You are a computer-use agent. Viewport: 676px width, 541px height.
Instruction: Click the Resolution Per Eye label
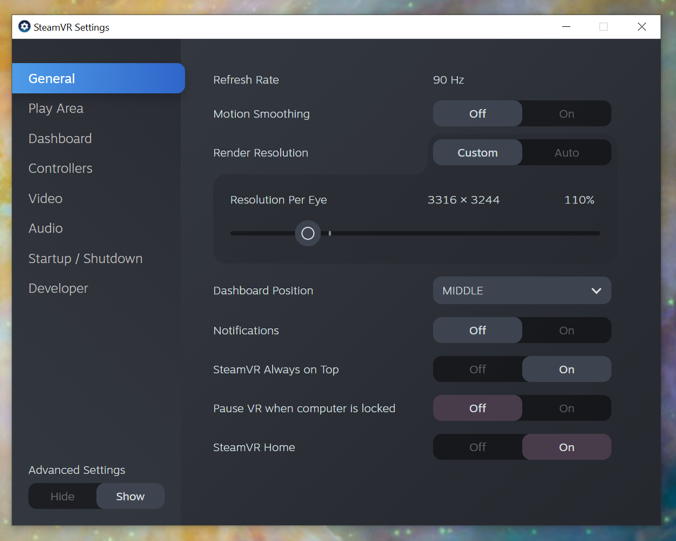point(278,200)
